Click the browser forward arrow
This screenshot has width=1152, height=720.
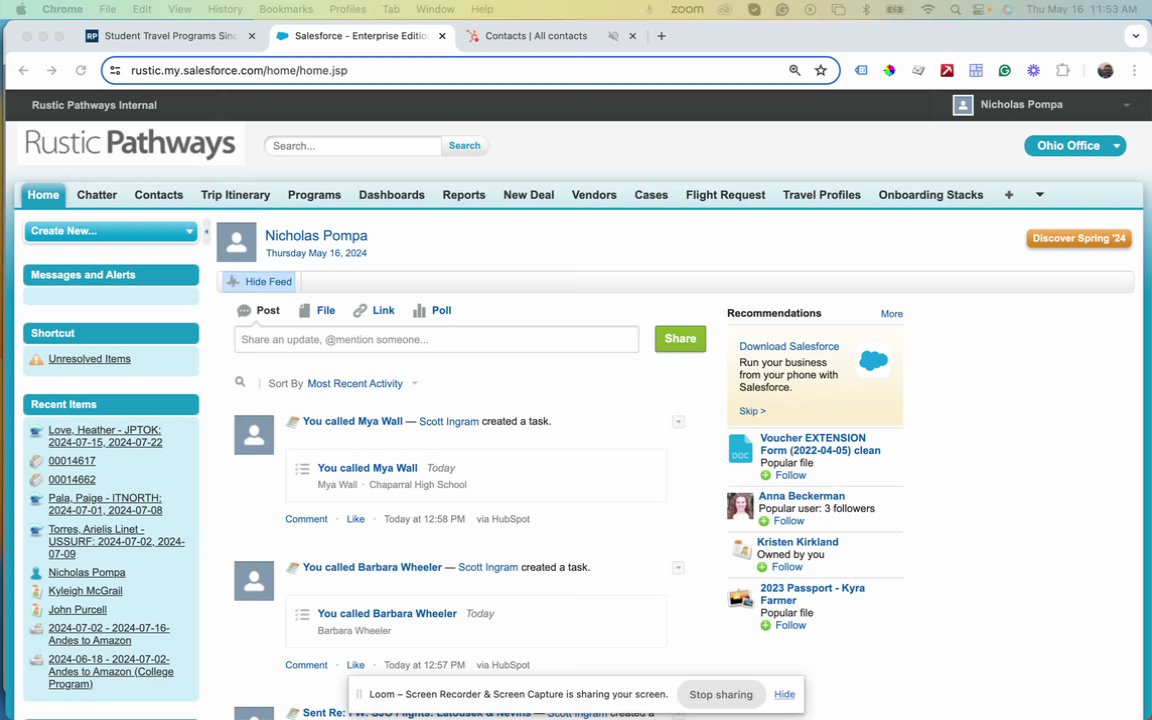click(x=51, y=71)
